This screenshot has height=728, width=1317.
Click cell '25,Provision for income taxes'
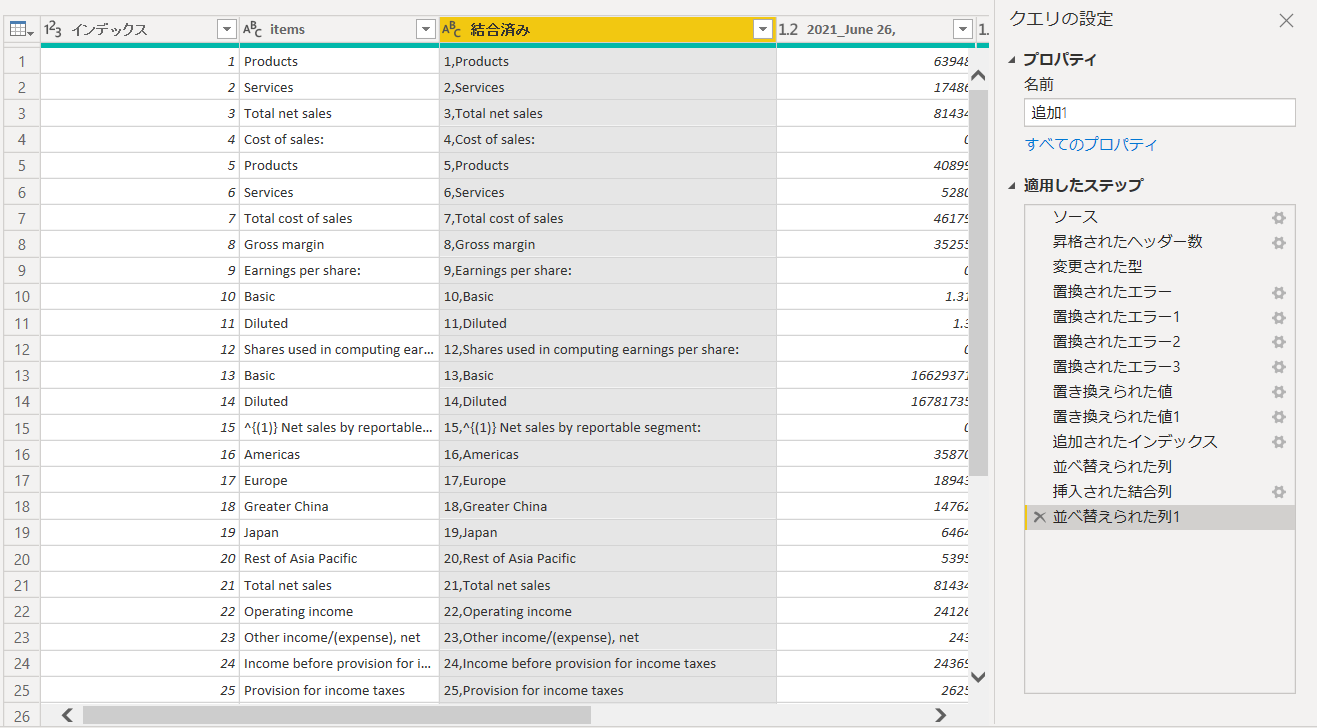click(x=607, y=690)
